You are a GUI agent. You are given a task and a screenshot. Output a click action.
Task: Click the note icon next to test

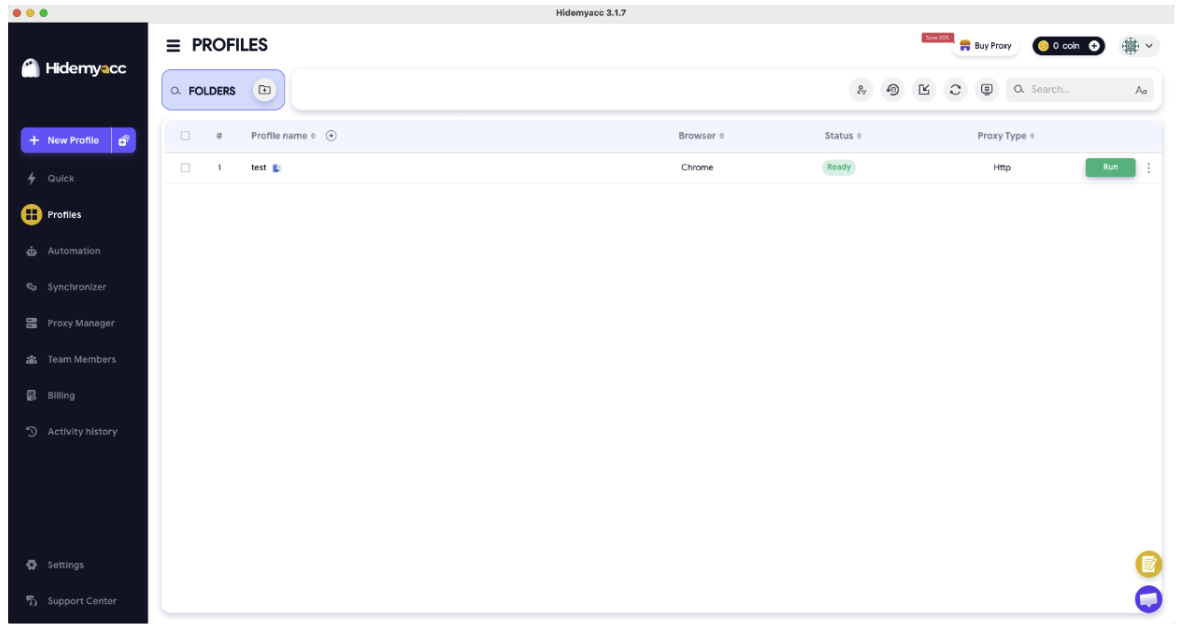[276, 168]
